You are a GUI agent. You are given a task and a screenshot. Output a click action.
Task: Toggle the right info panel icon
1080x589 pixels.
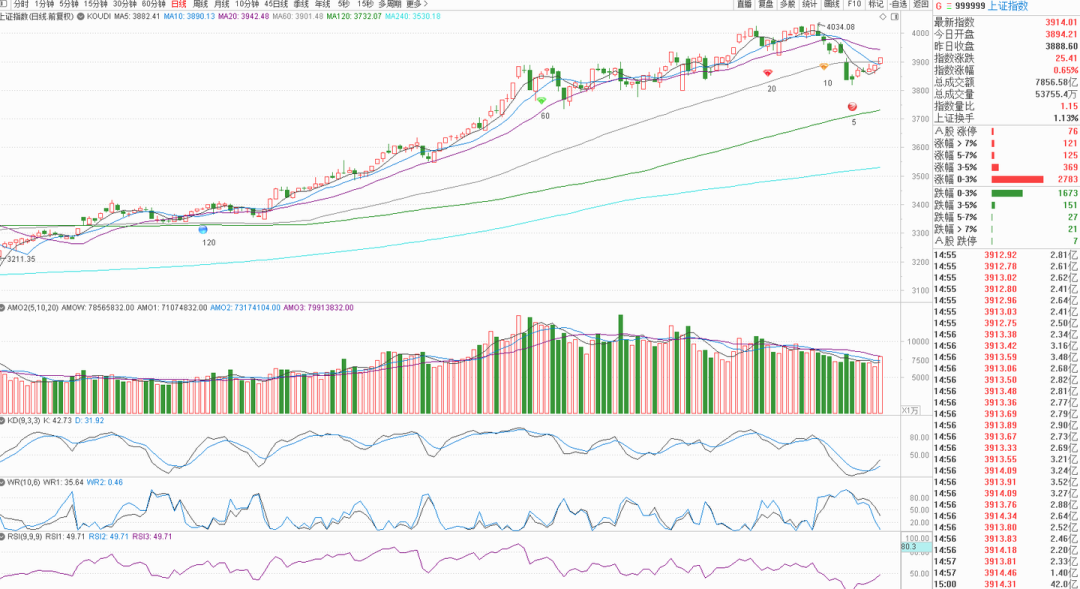pos(895,17)
